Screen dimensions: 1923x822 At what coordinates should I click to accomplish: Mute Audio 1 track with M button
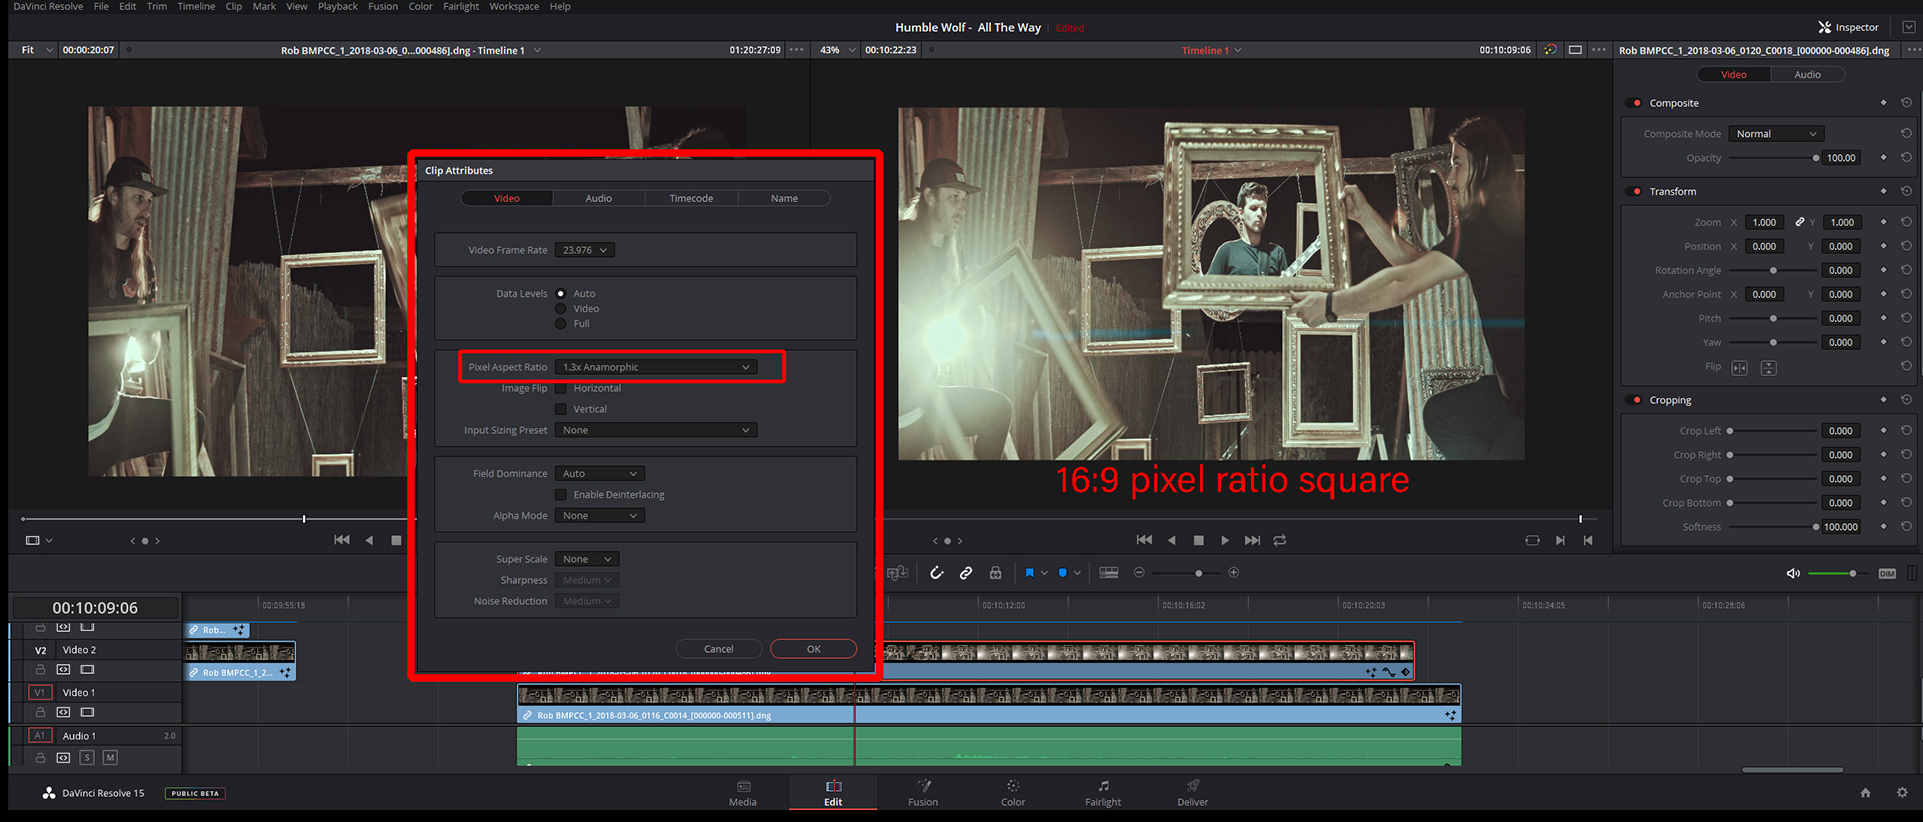click(x=110, y=758)
